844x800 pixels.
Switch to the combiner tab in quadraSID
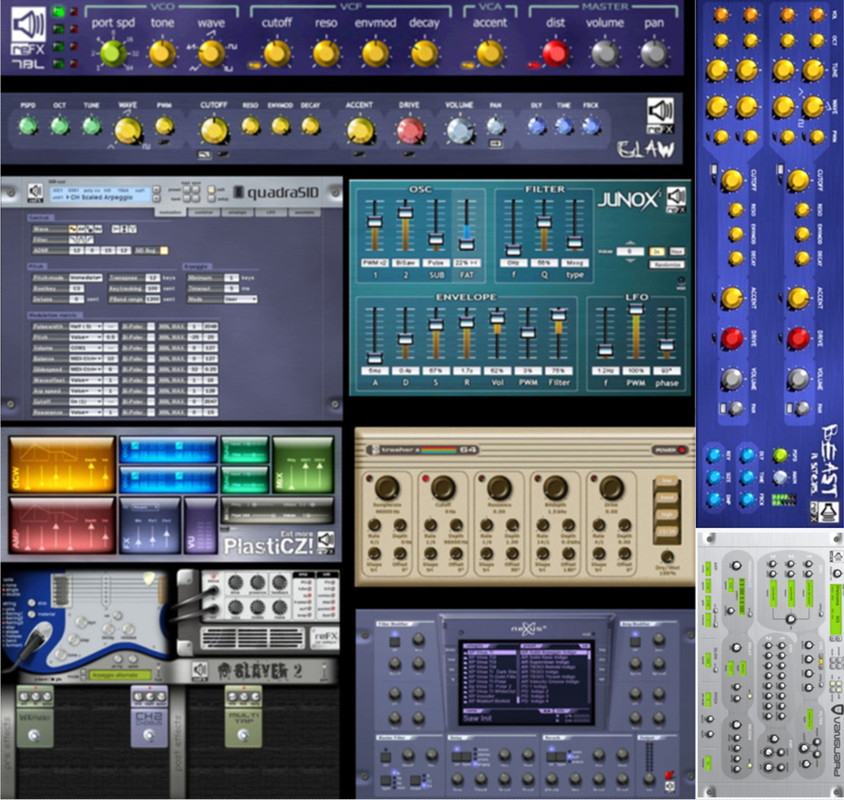pos(204,213)
